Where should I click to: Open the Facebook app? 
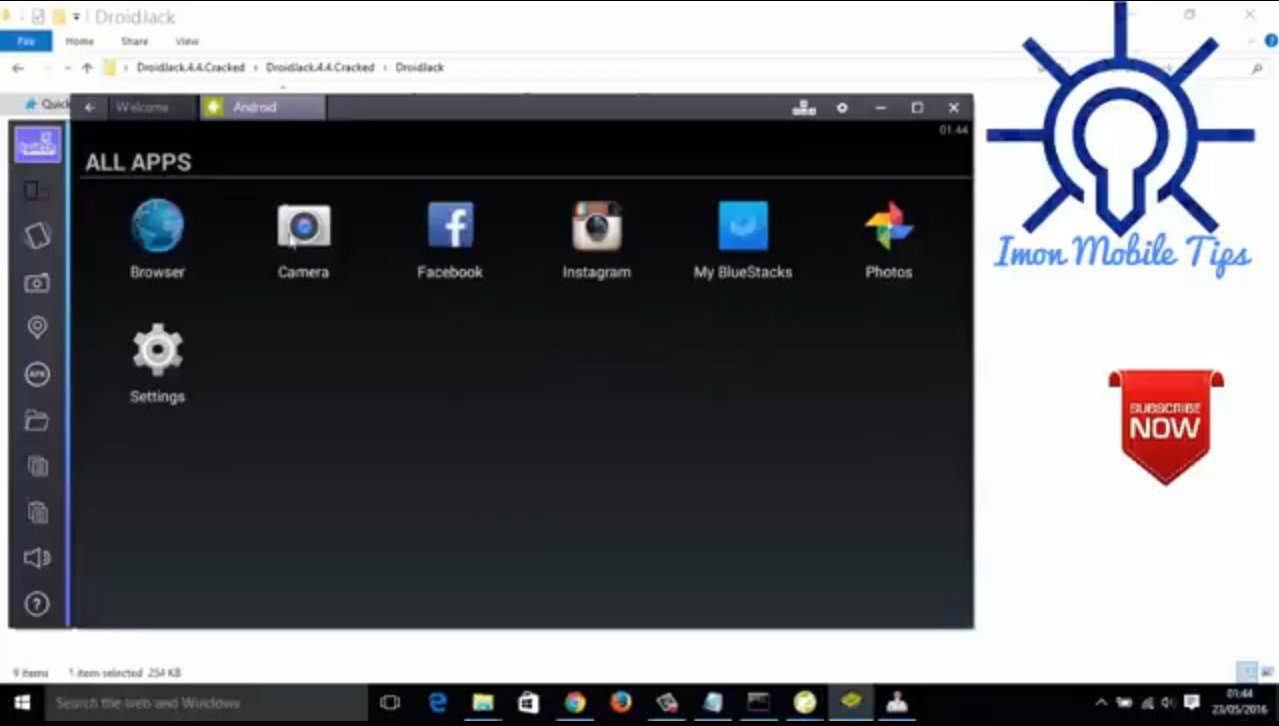click(x=450, y=226)
